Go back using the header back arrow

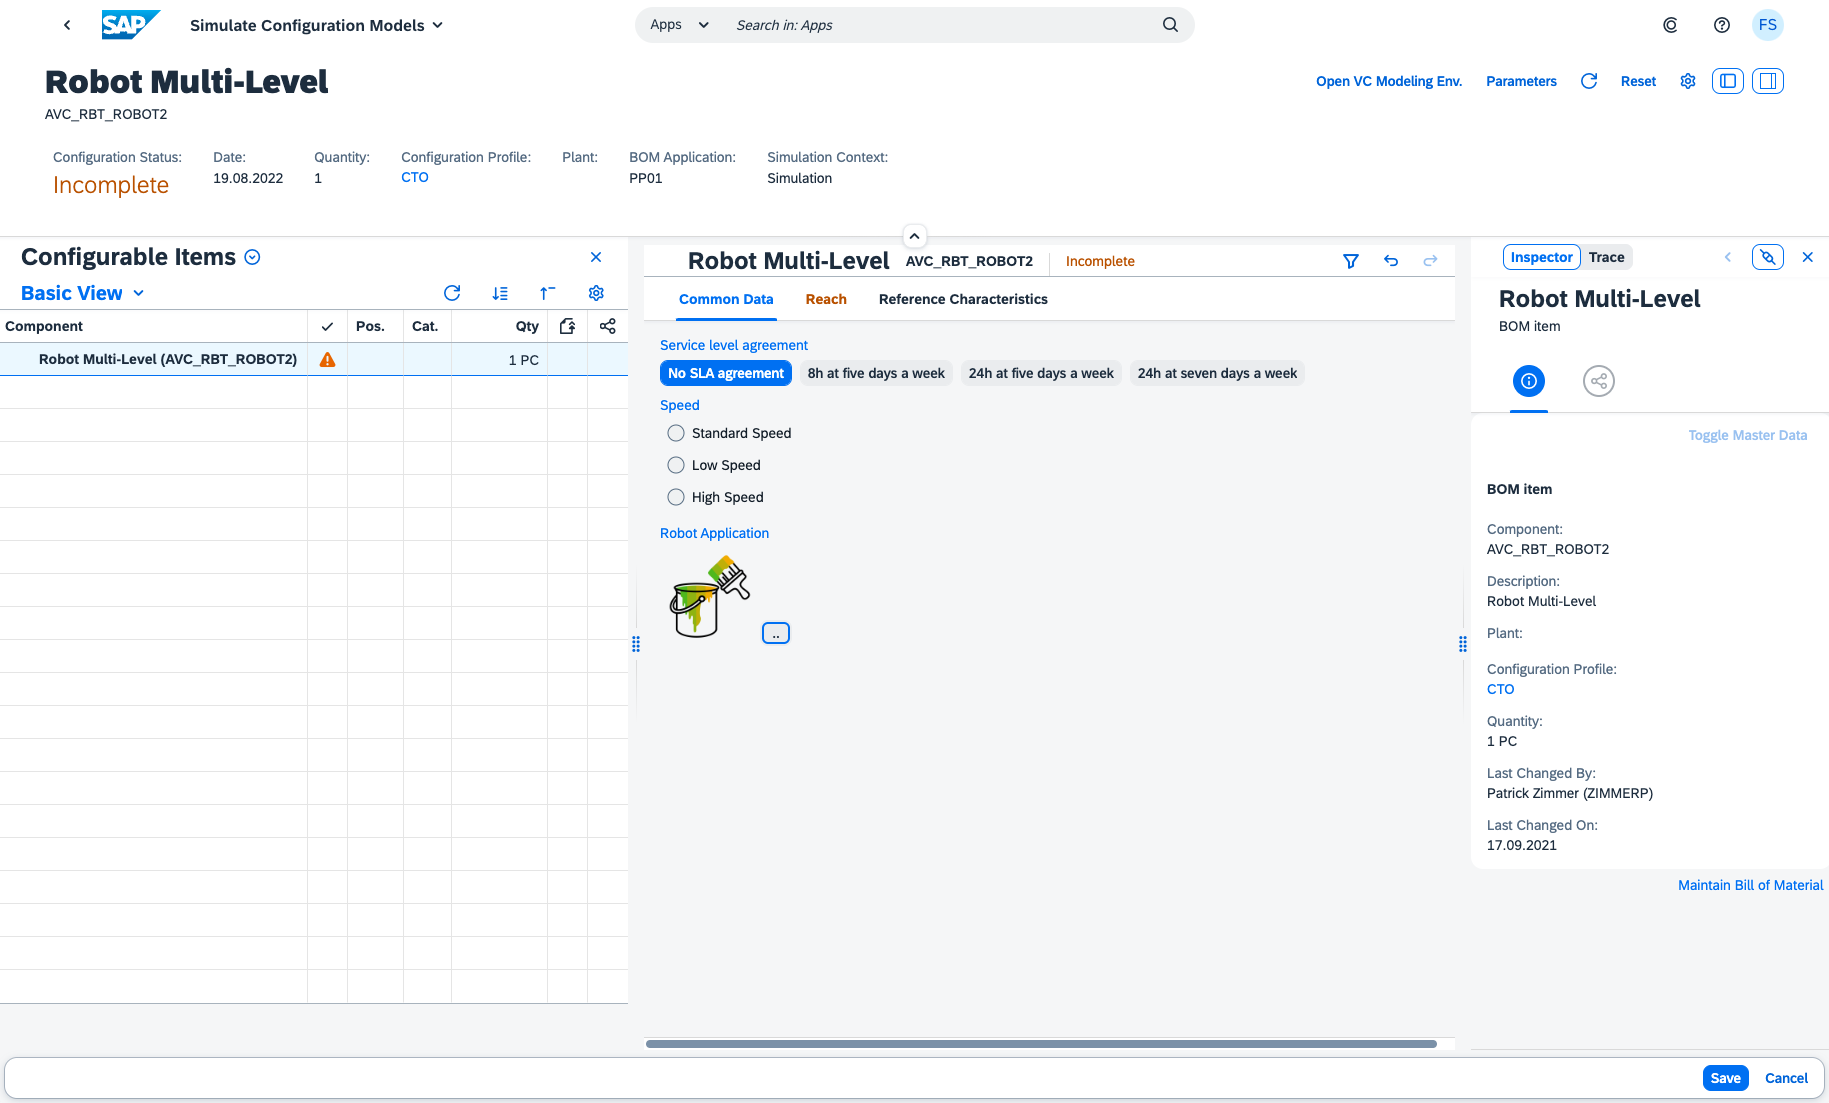pyautogui.click(x=67, y=25)
